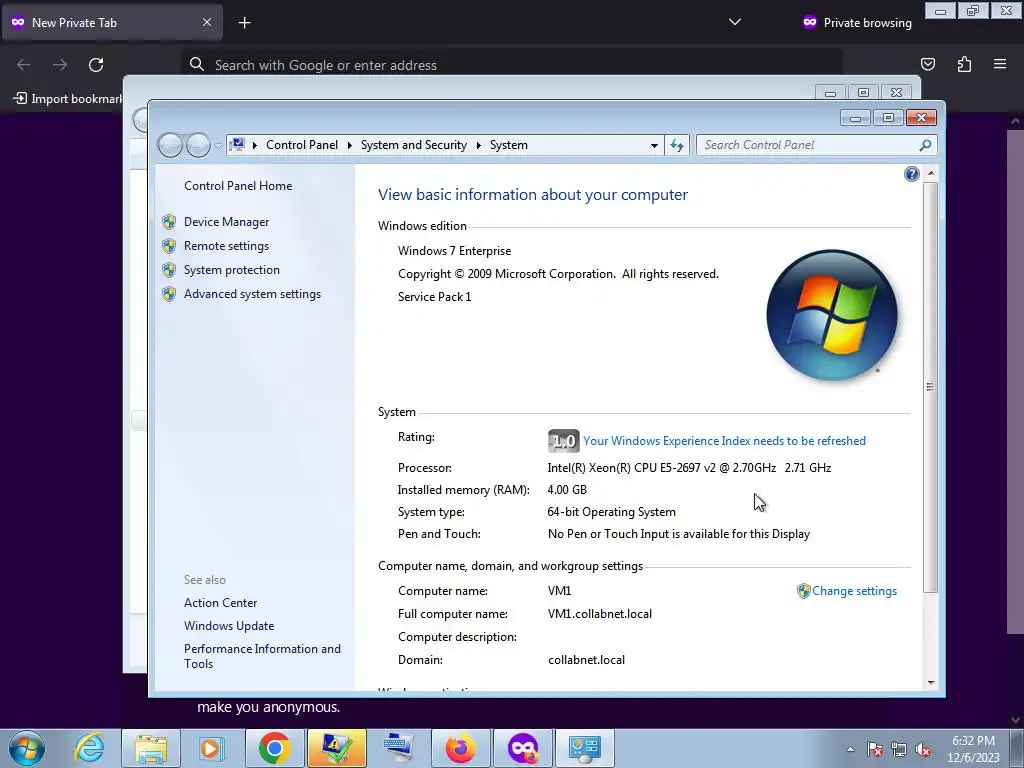Image resolution: width=1024 pixels, height=768 pixels.
Task: Click the Control Panel Back button
Action: pyautogui.click(x=170, y=145)
